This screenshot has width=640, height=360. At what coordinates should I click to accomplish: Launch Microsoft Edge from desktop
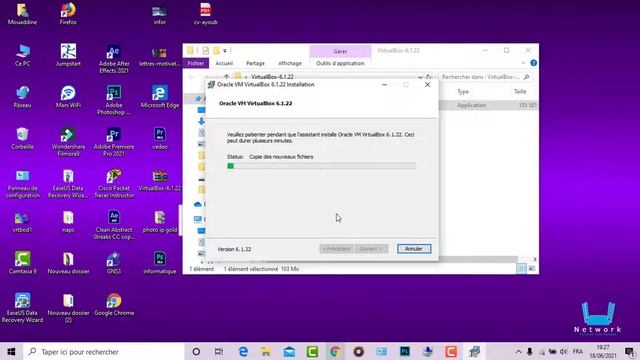[160, 97]
